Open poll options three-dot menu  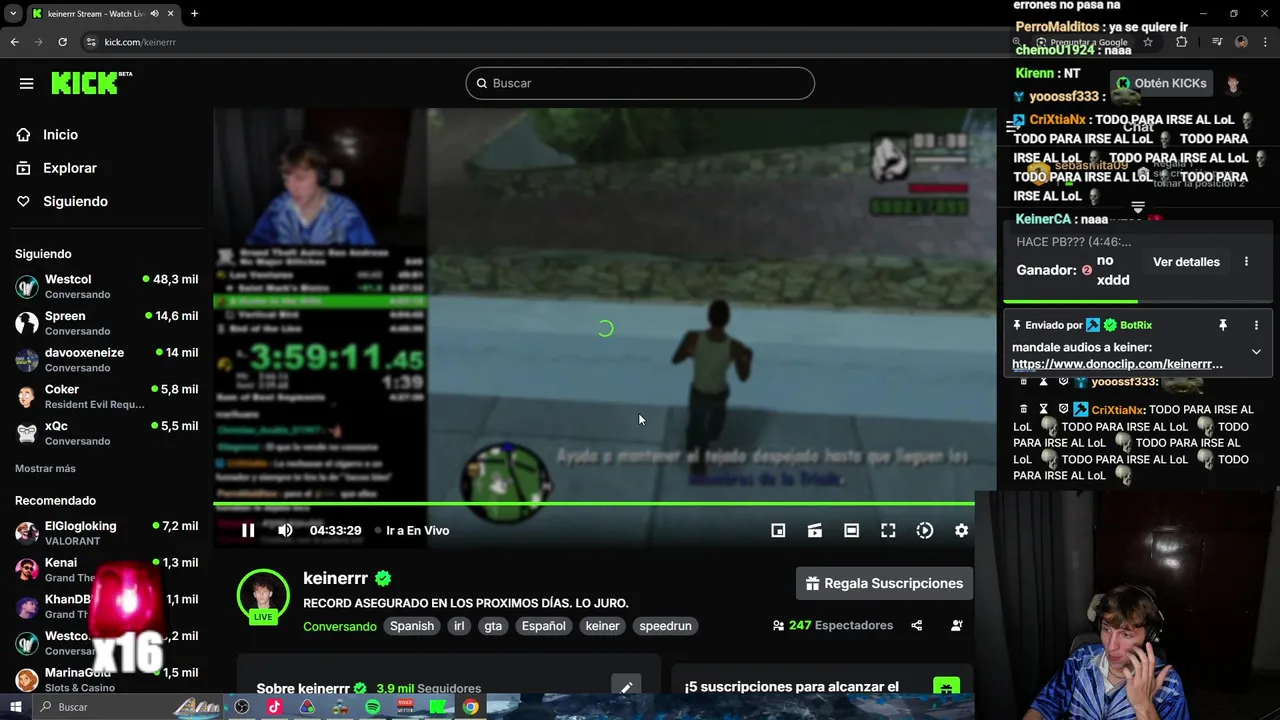(x=1246, y=262)
